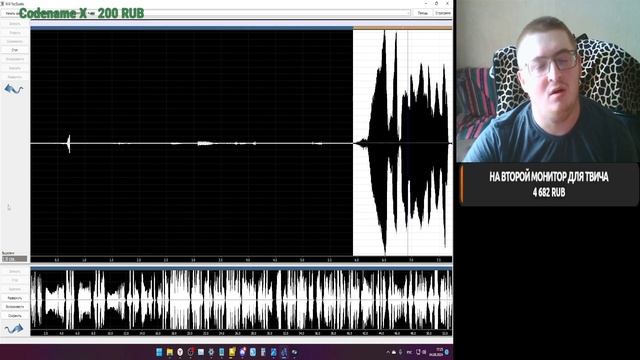Click the blue bar above the lower waveform
The height and width of the screenshot is (360, 640).
click(x=241, y=268)
